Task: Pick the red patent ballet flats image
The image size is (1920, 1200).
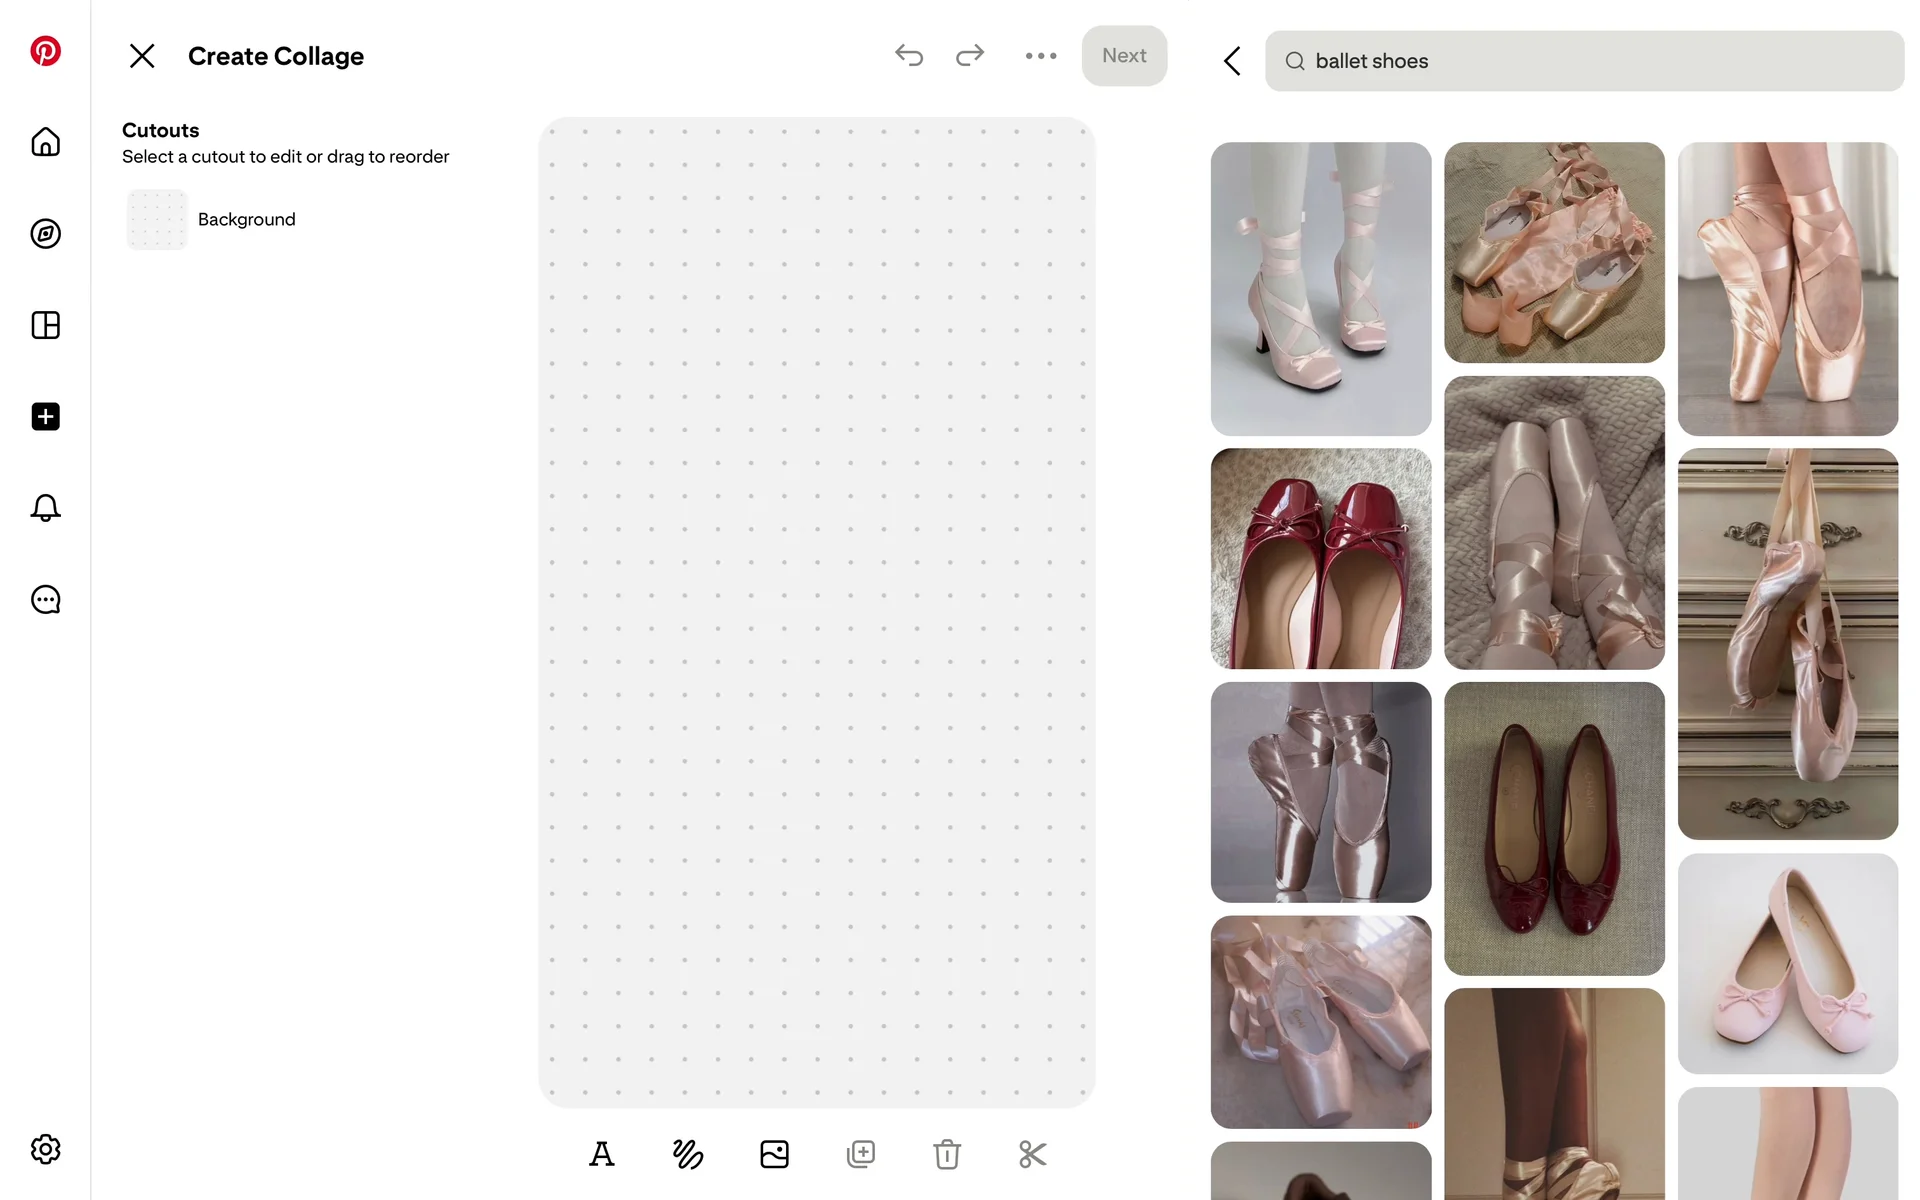Action: [1320, 558]
